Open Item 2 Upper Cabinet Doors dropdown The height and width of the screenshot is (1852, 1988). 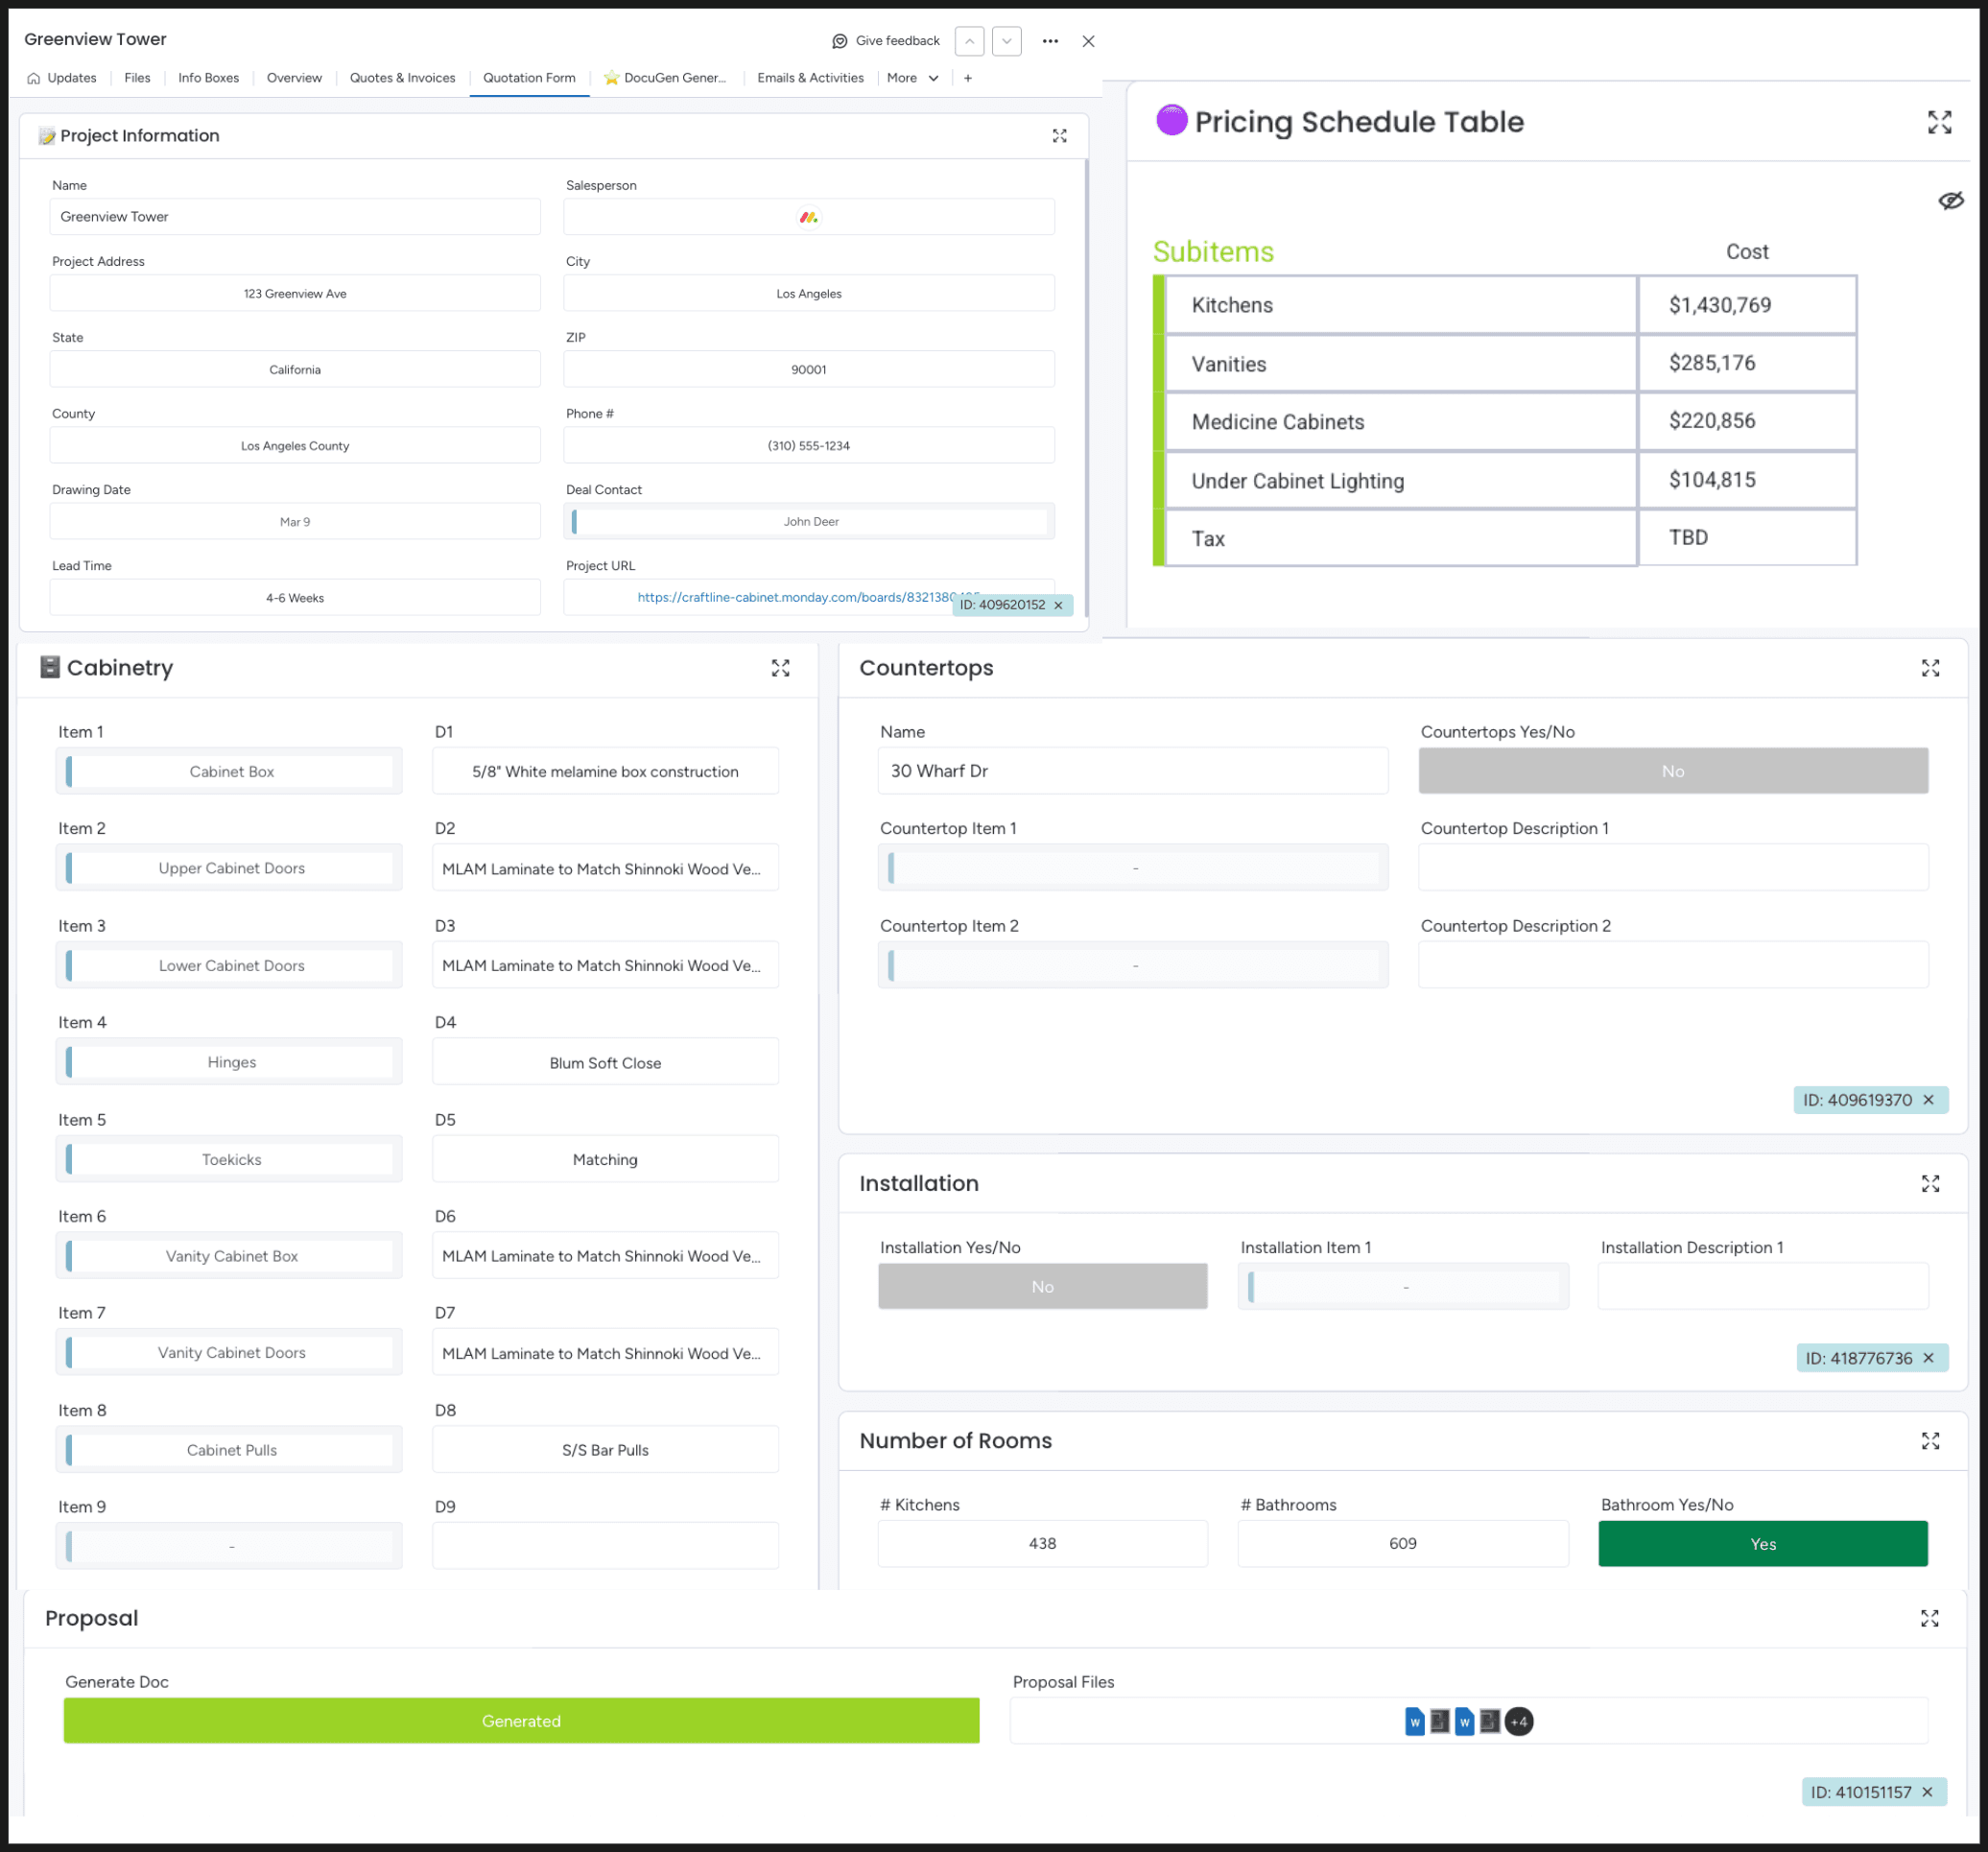pos(229,868)
